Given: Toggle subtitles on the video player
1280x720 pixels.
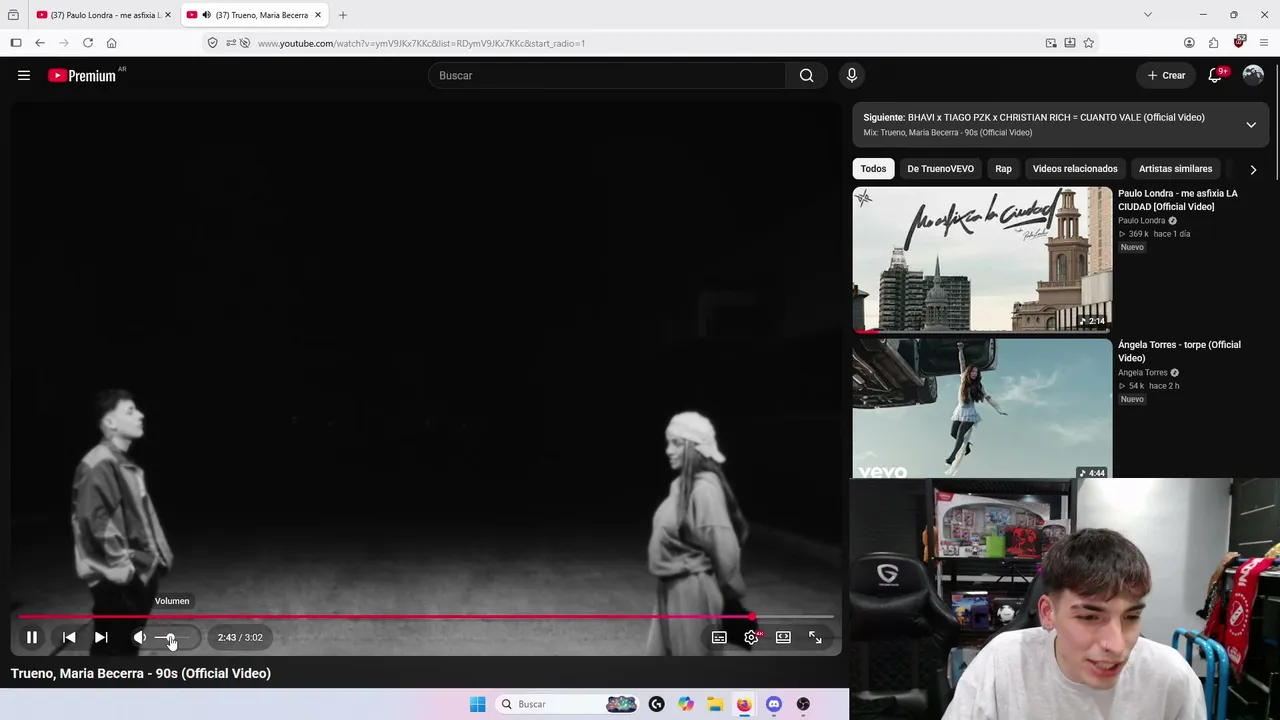Looking at the screenshot, I should coord(719,637).
